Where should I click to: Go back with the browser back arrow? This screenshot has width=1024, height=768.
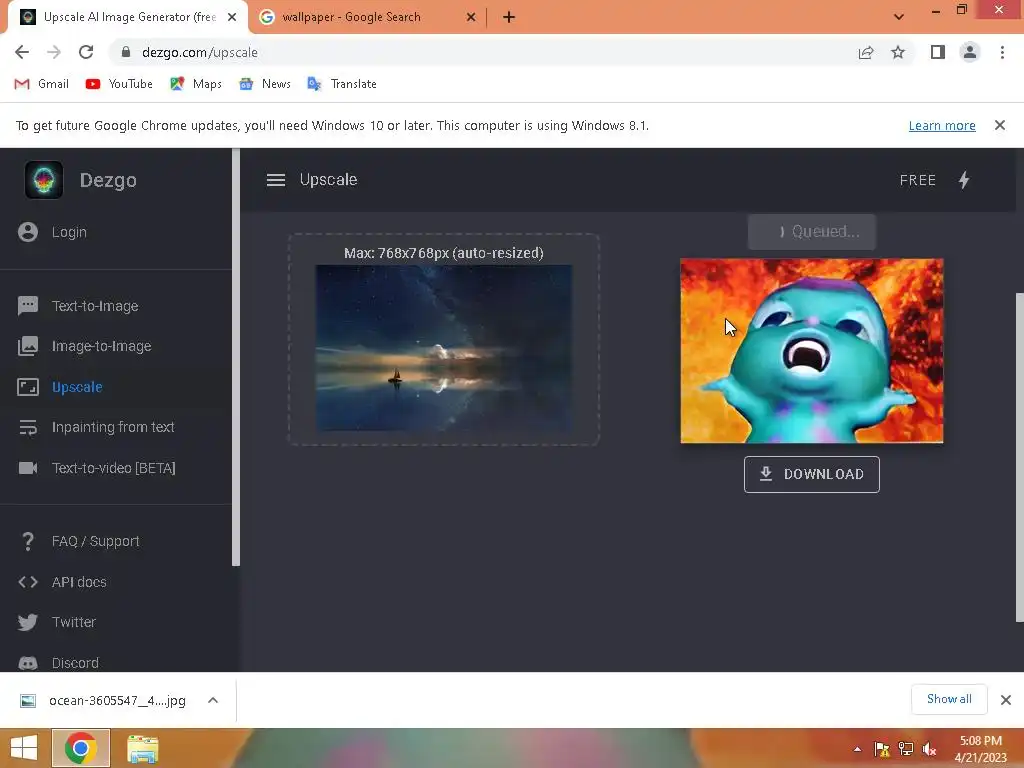tap(22, 52)
